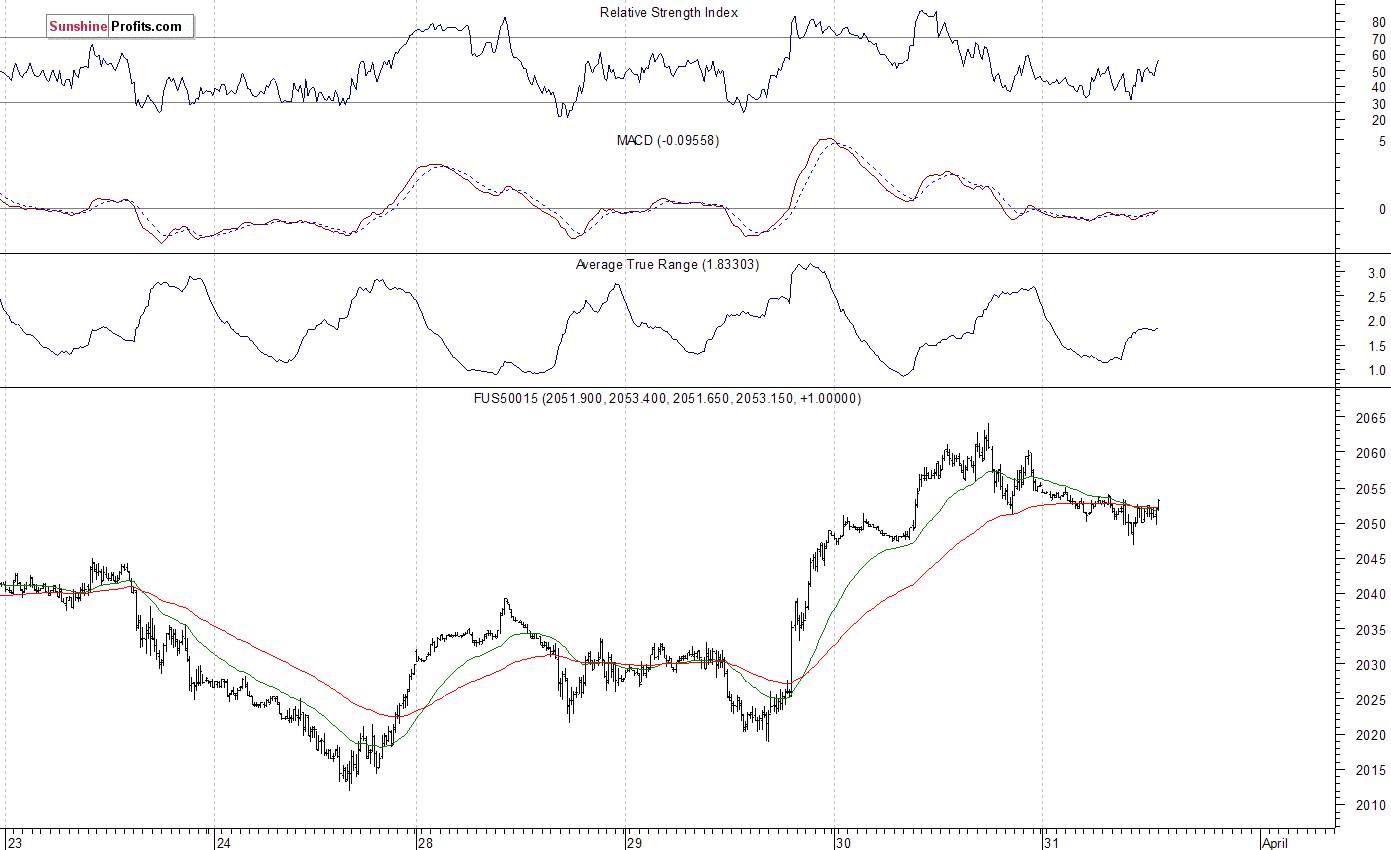Screen dimensions: 1391x850
Task: Click the ATR 1.0 axis label
Action: [x=1375, y=370]
